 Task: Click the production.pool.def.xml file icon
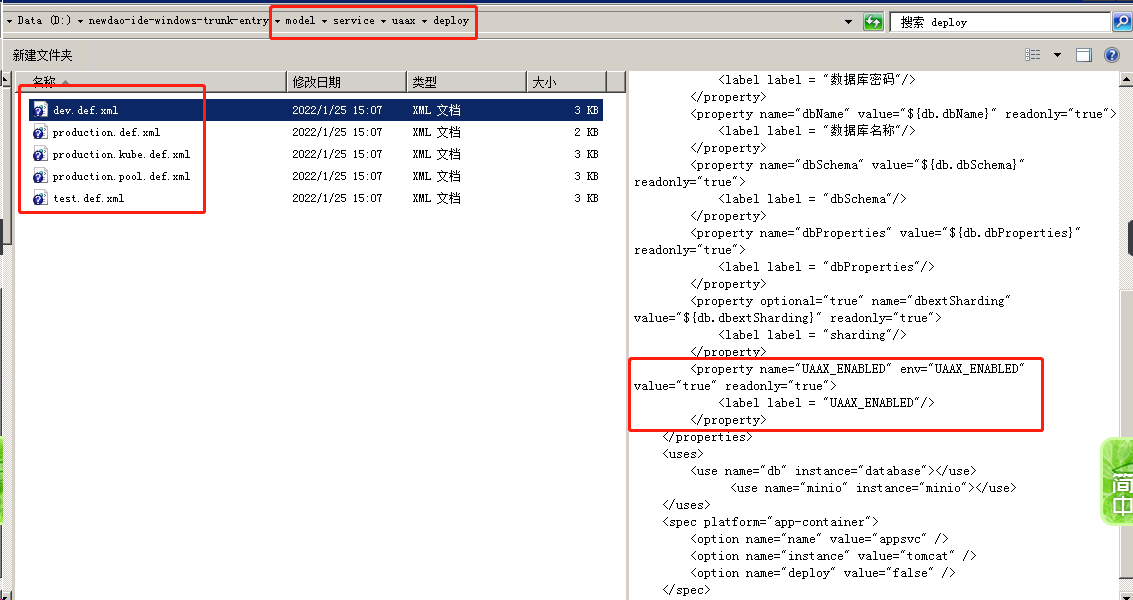coord(40,176)
